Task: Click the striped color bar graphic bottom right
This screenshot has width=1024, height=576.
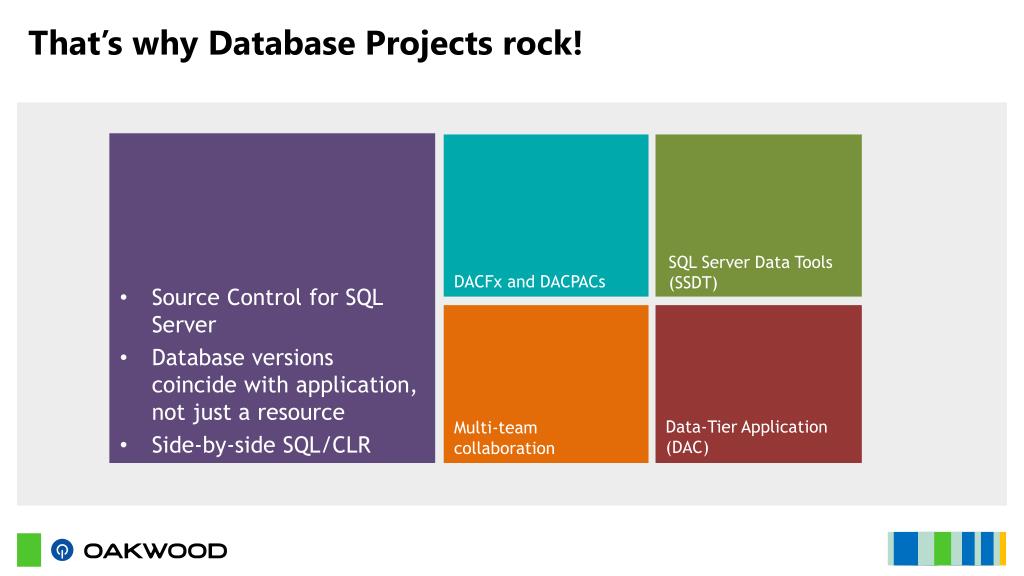Action: coord(947,549)
